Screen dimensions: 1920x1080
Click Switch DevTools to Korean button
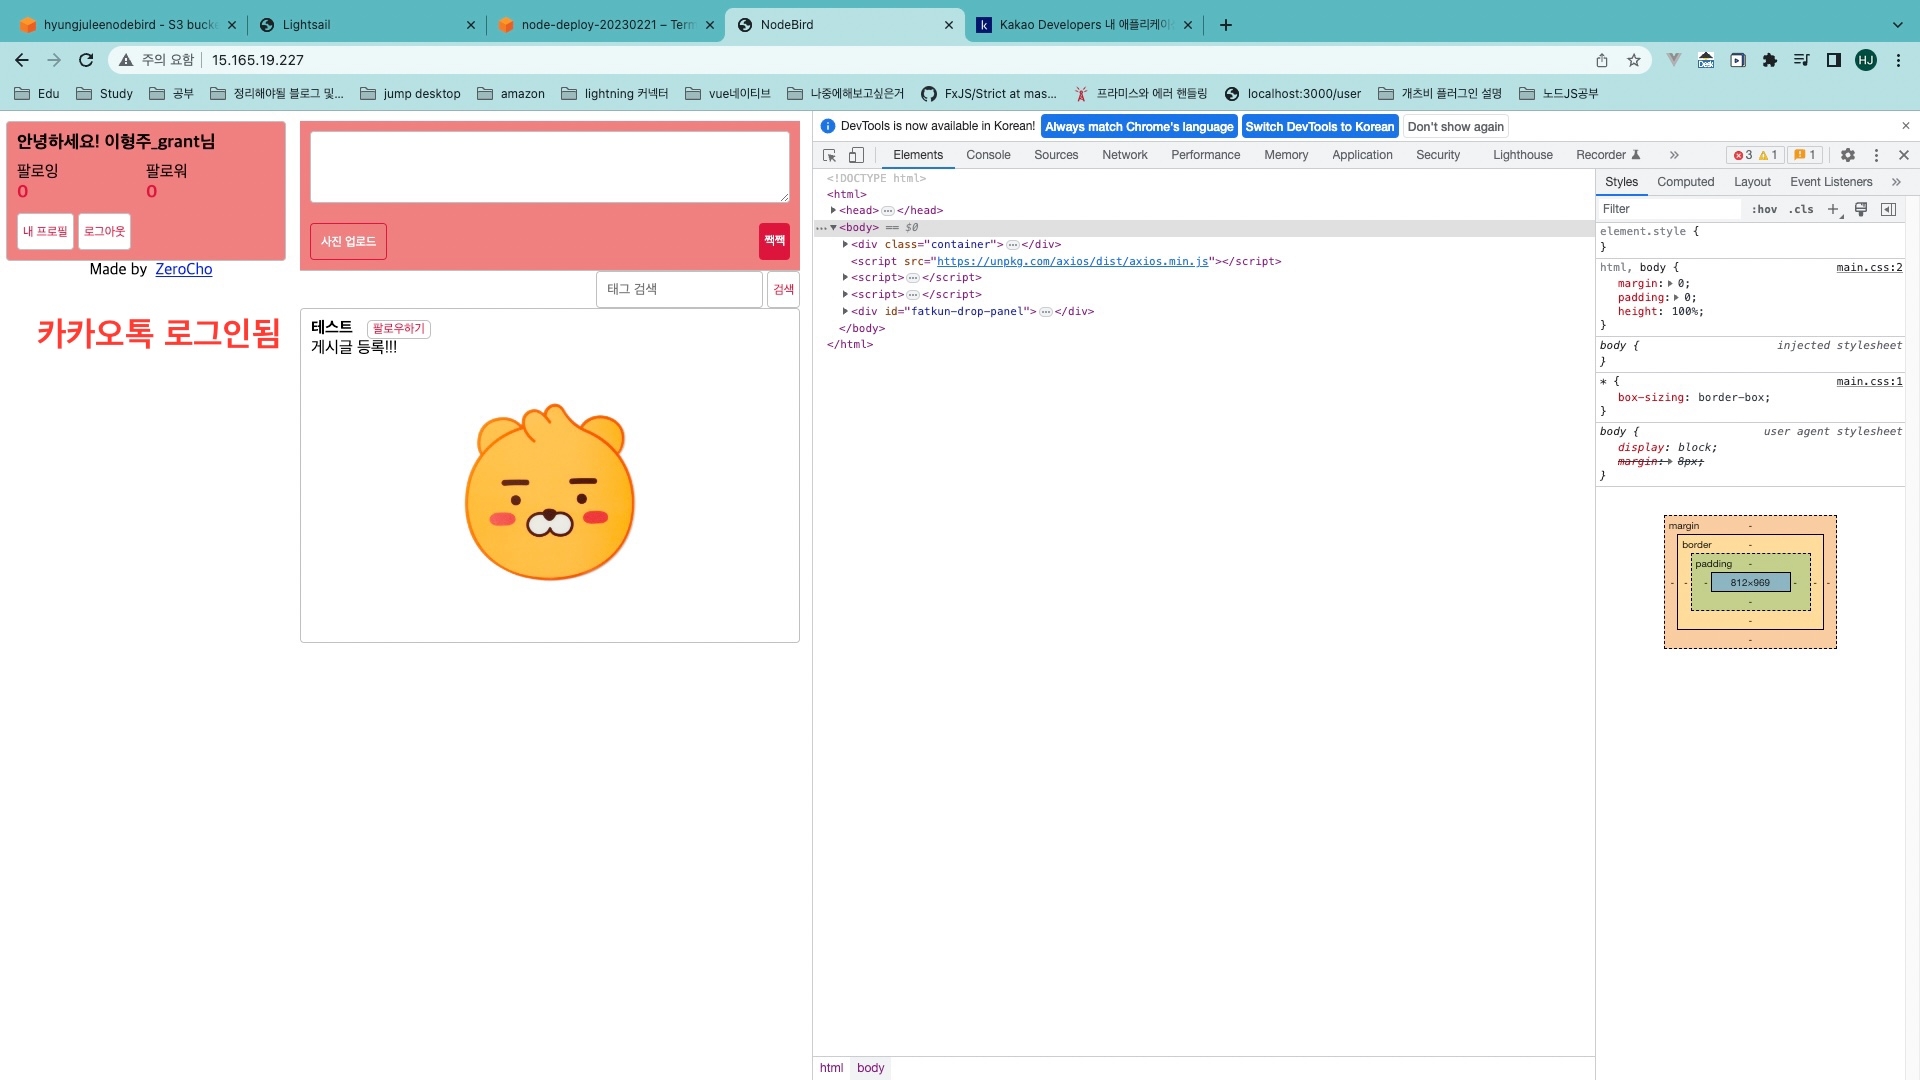coord(1319,127)
